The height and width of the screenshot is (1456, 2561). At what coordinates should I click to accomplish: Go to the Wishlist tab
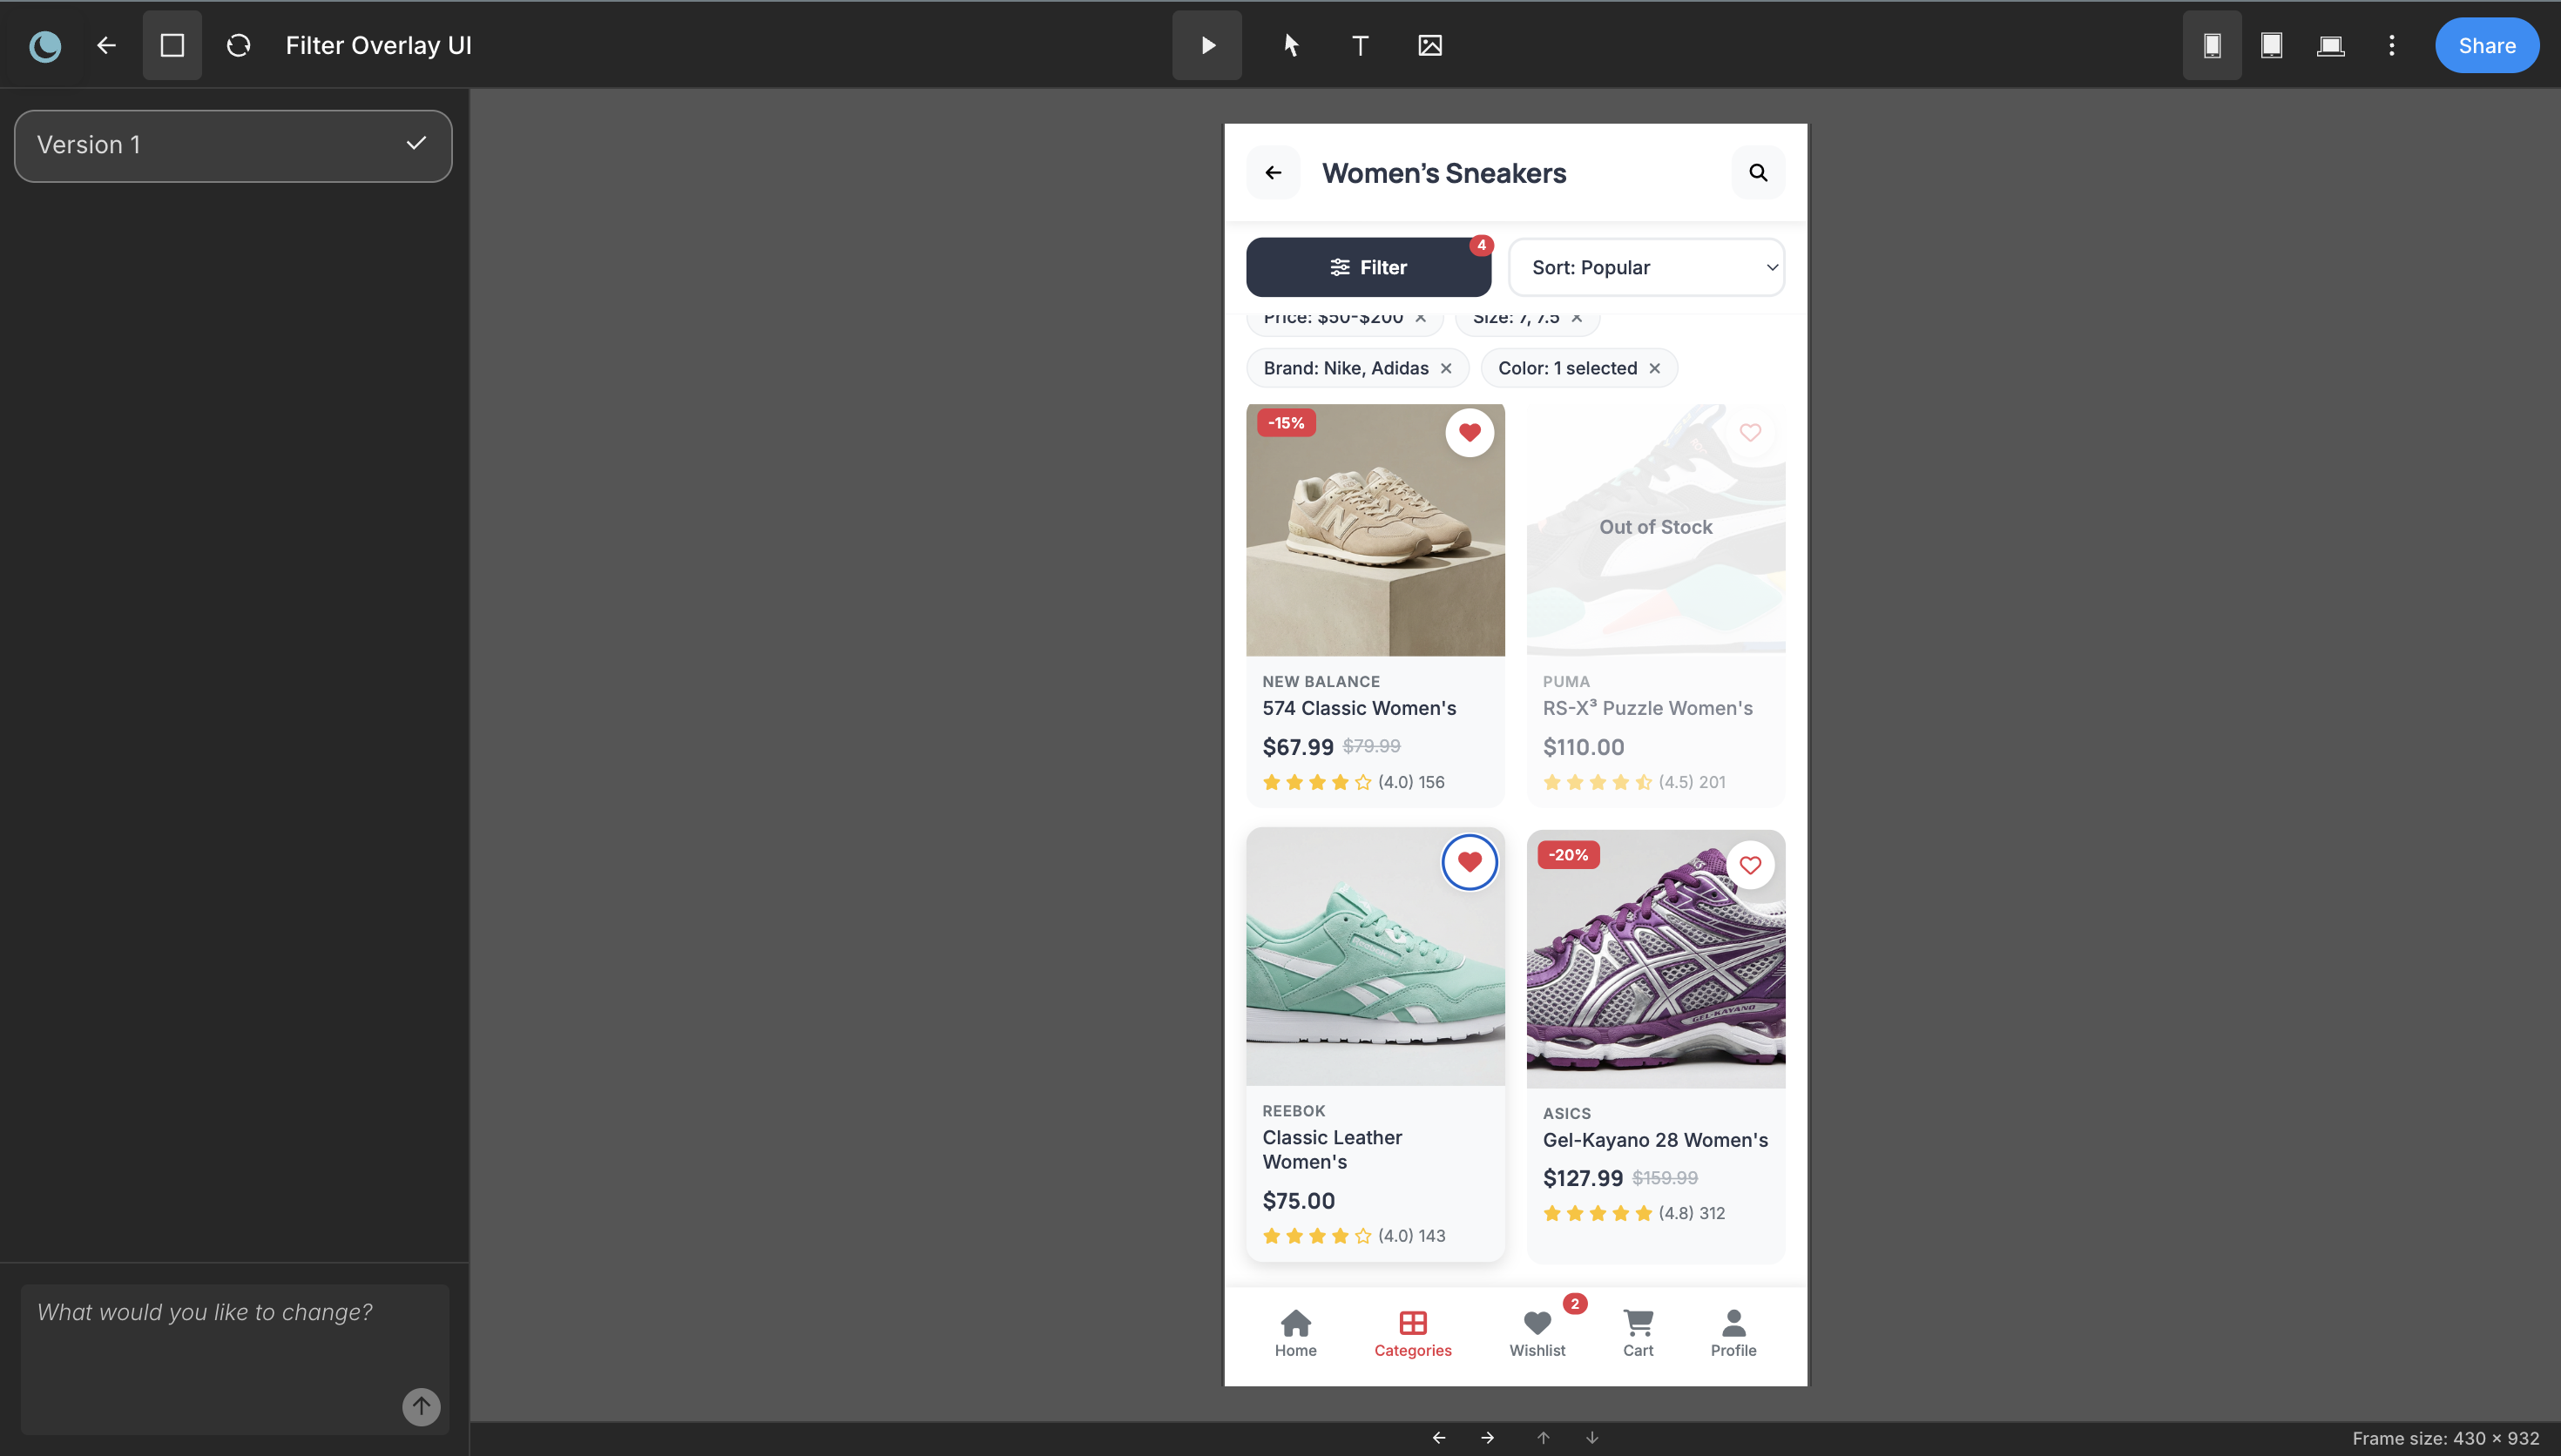(x=1537, y=1333)
